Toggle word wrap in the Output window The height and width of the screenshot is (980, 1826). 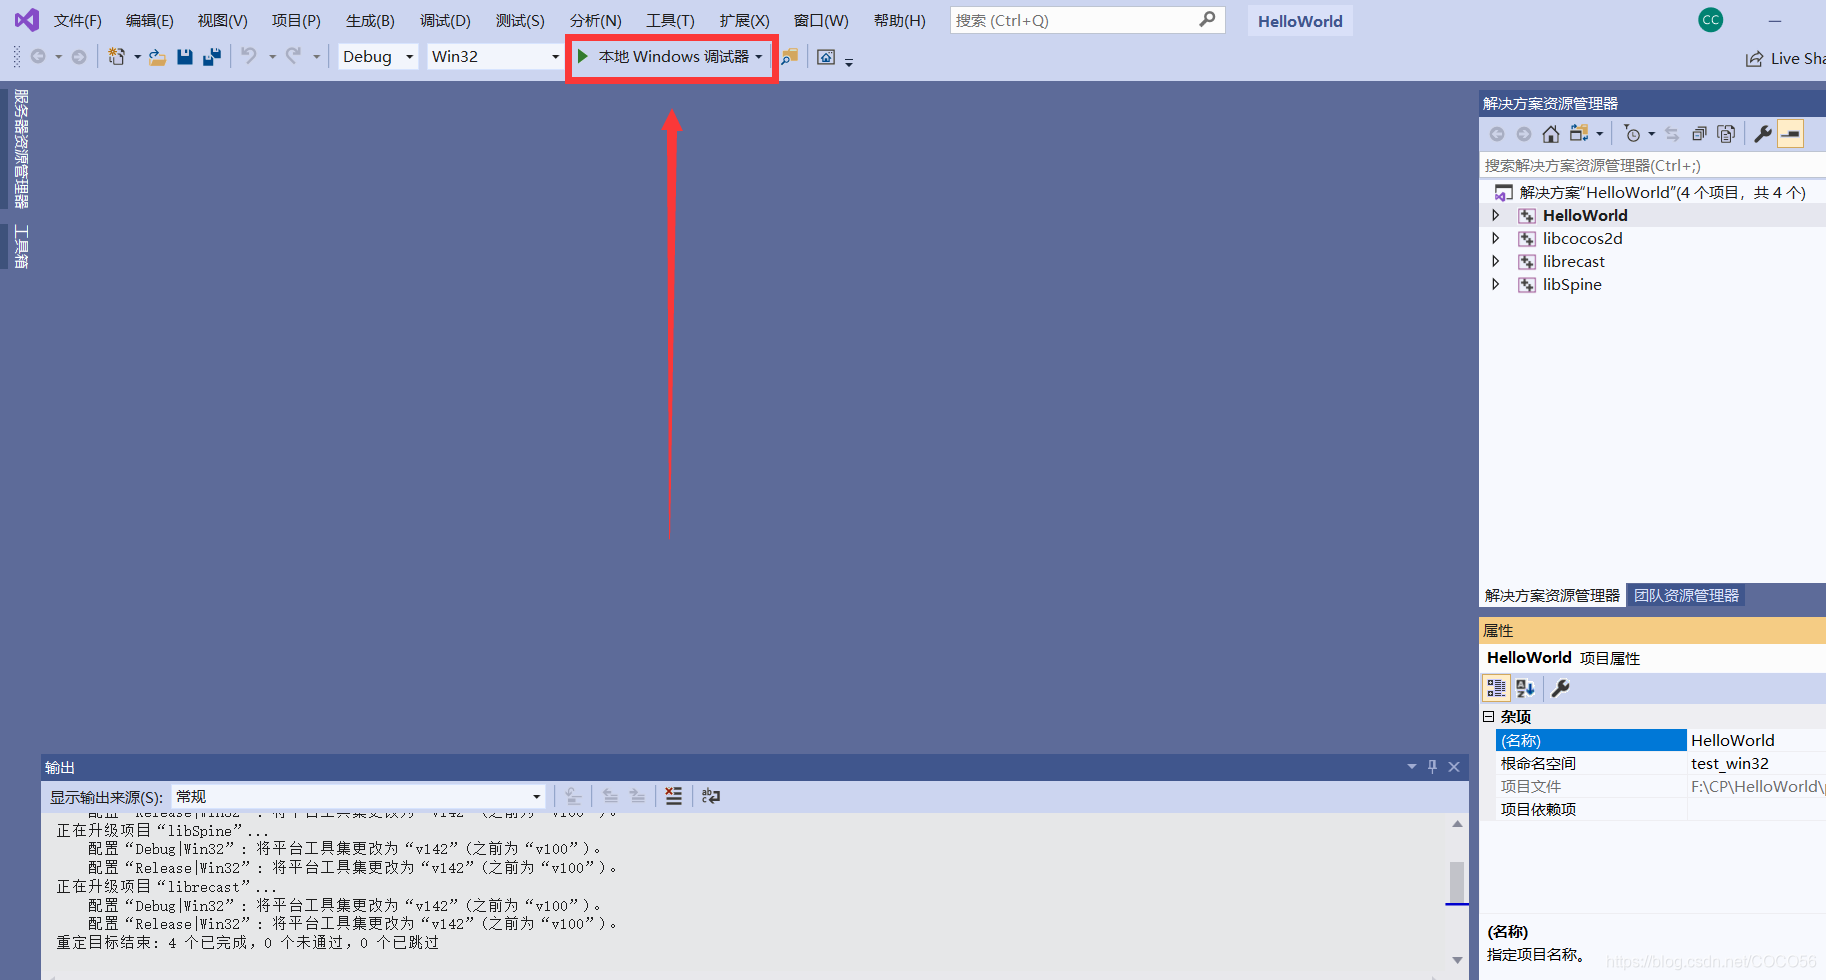[710, 796]
